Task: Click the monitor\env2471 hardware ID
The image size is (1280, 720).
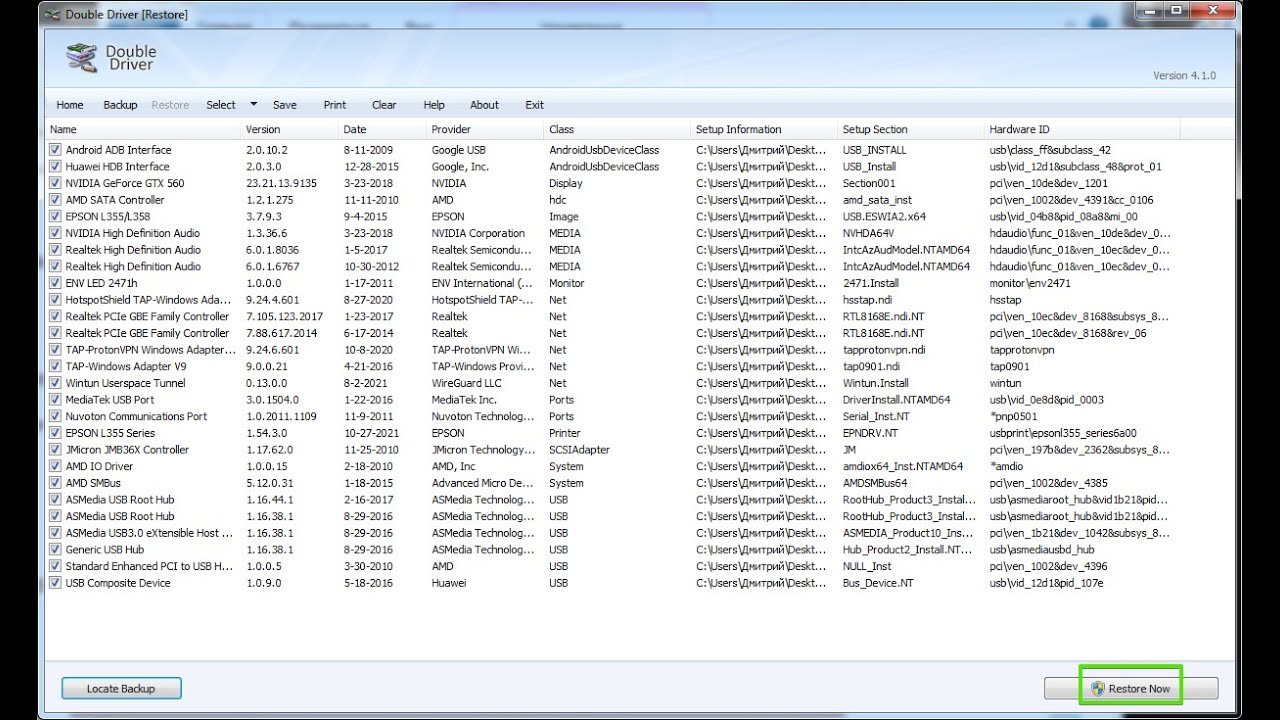Action: pyautogui.click(x=1028, y=283)
